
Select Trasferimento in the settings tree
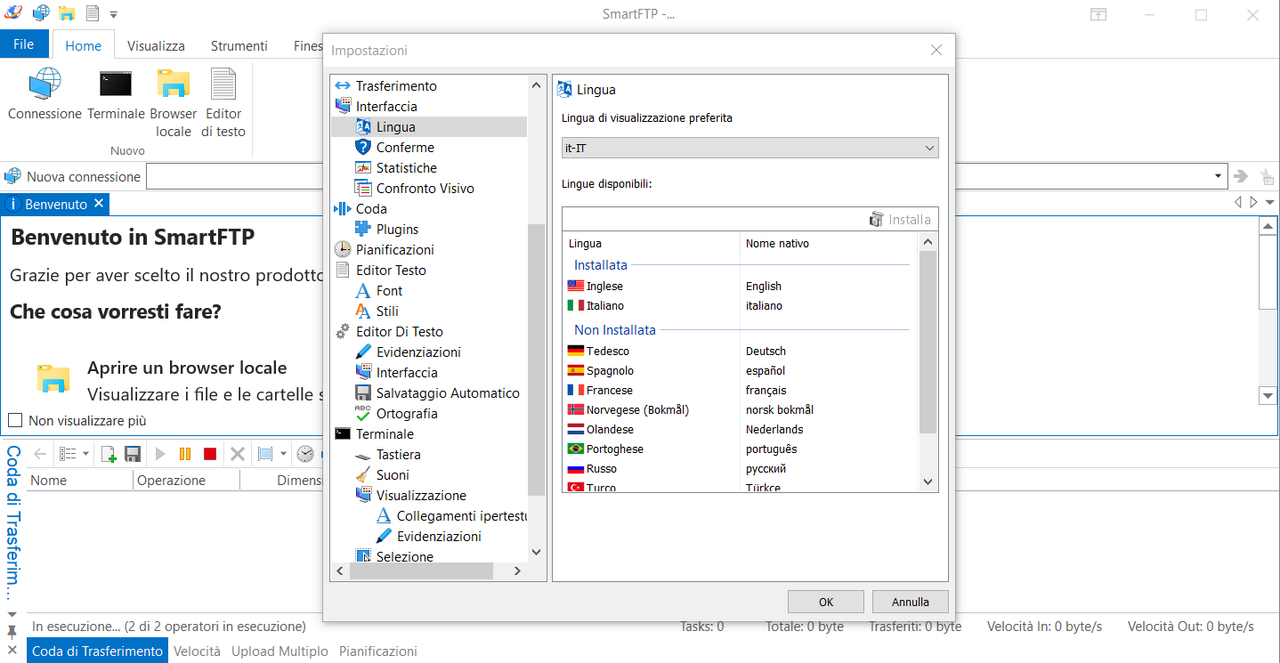pos(396,86)
